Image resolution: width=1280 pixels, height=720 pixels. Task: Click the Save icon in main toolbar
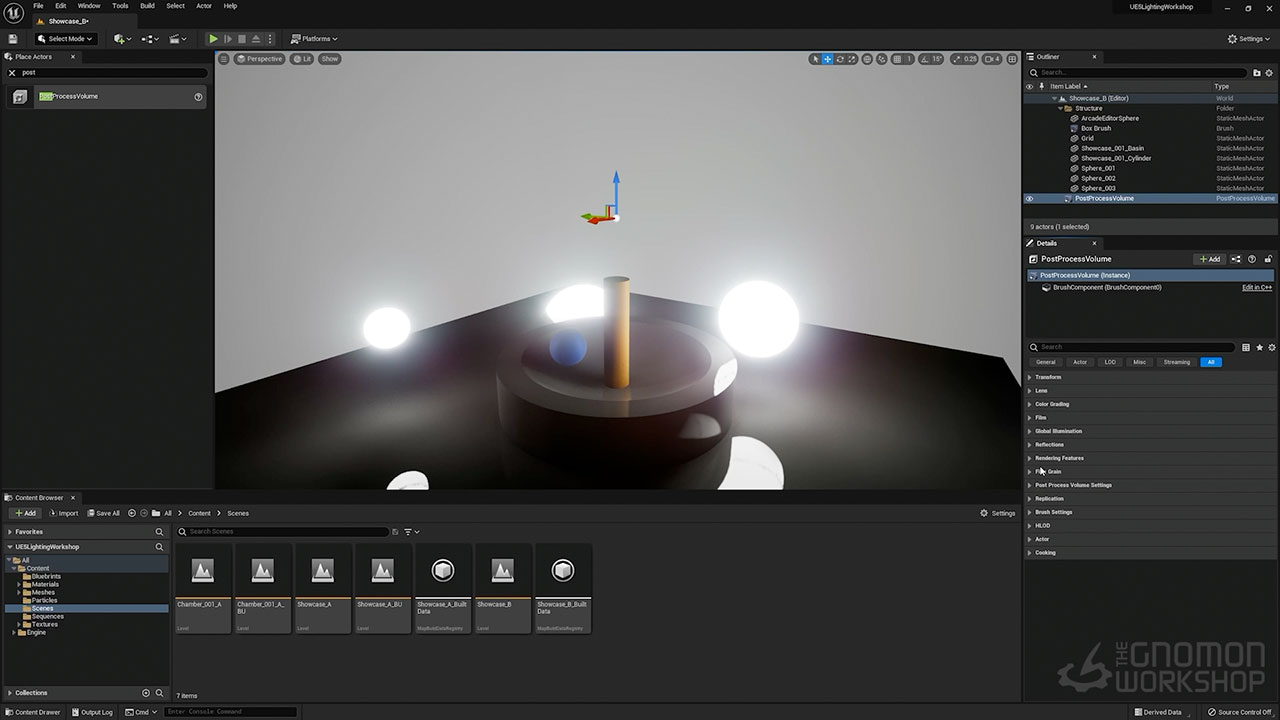click(x=13, y=39)
